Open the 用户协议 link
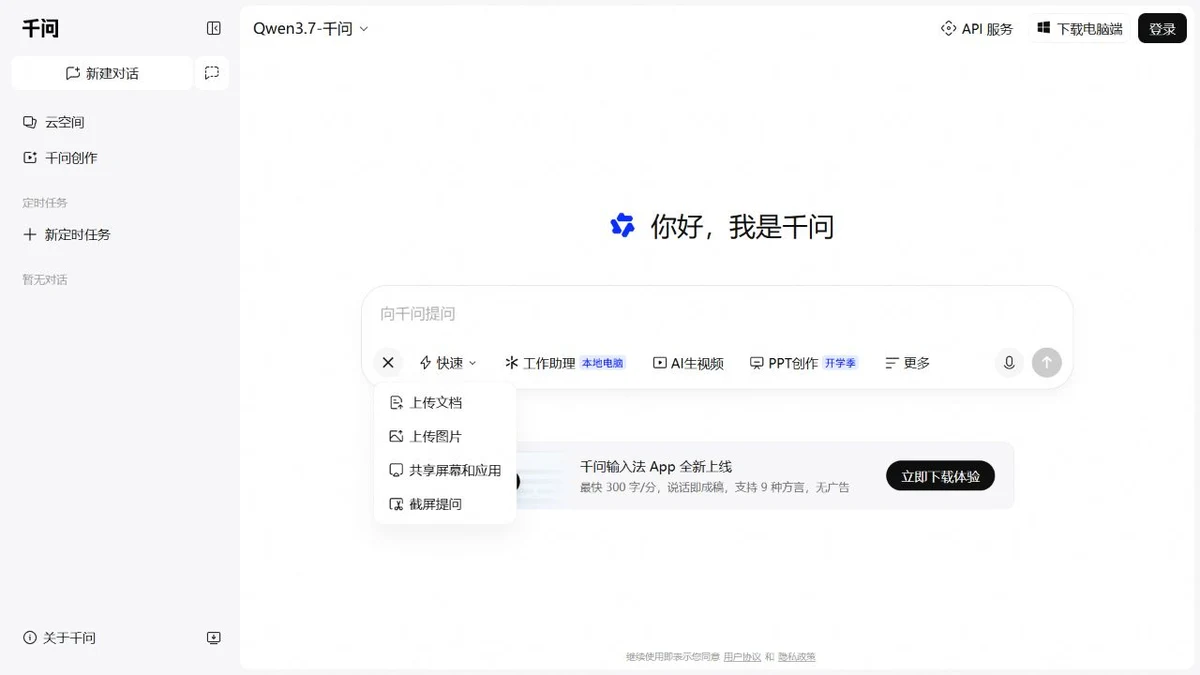 [742, 657]
